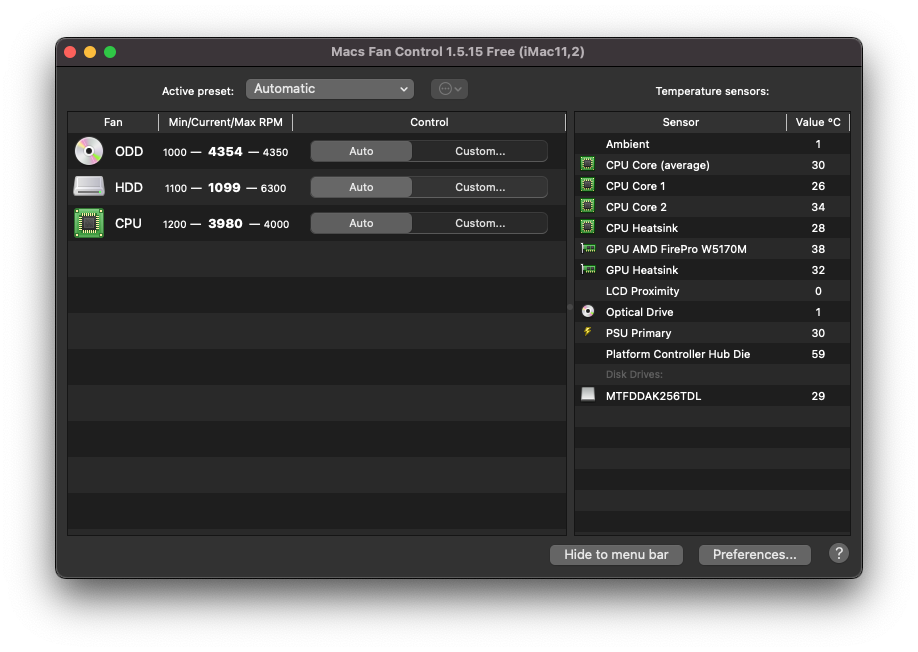The image size is (918, 652).
Task: Click the CPU Heatsink chip icon
Action: pos(587,227)
